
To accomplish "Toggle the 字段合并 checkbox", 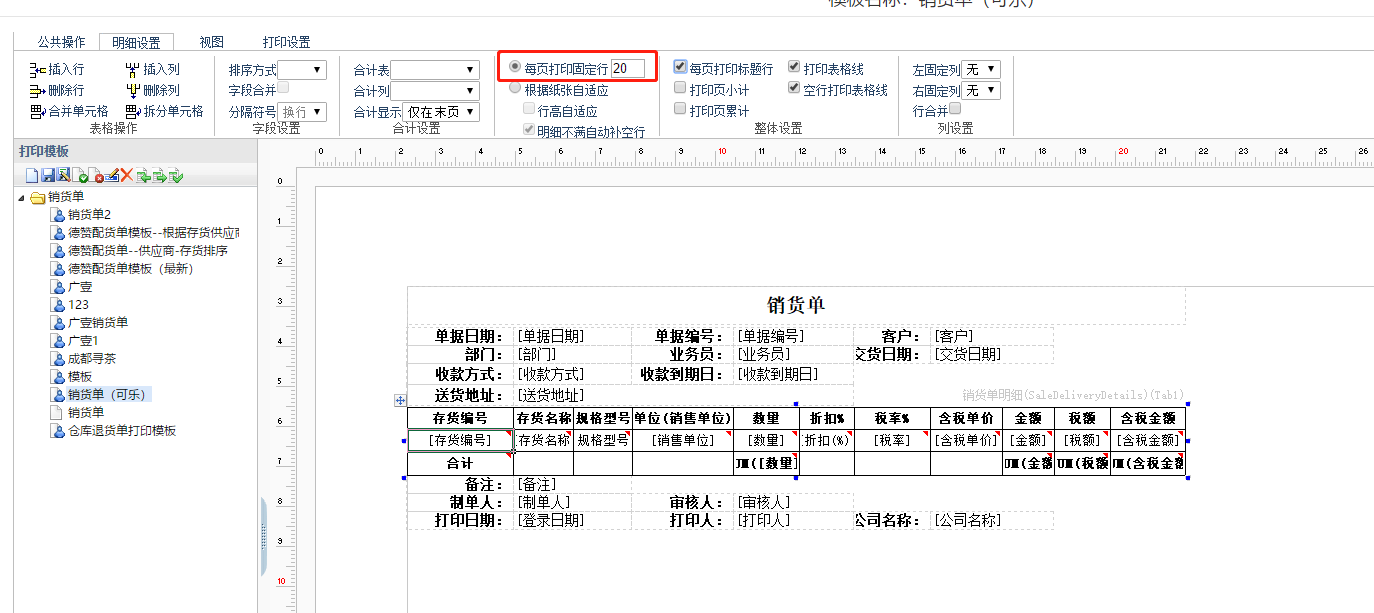I will pyautogui.click(x=283, y=89).
